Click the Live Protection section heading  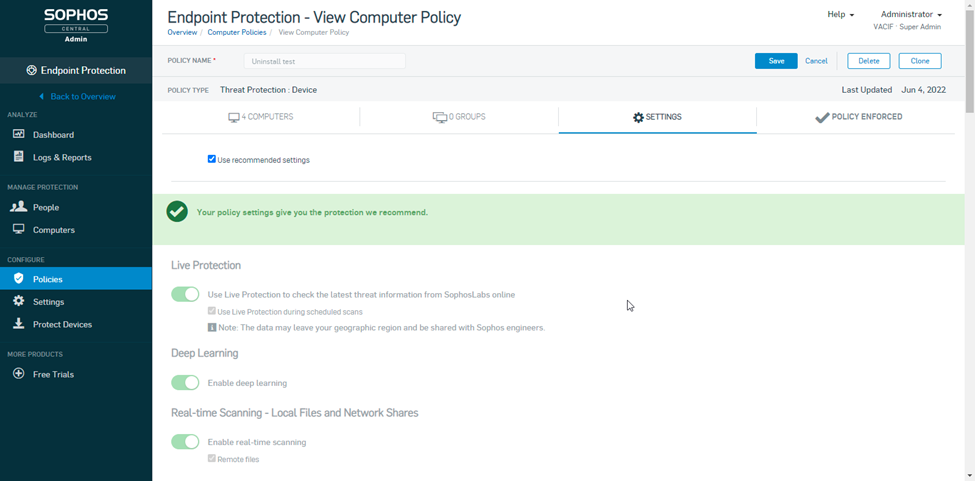pyautogui.click(x=206, y=265)
